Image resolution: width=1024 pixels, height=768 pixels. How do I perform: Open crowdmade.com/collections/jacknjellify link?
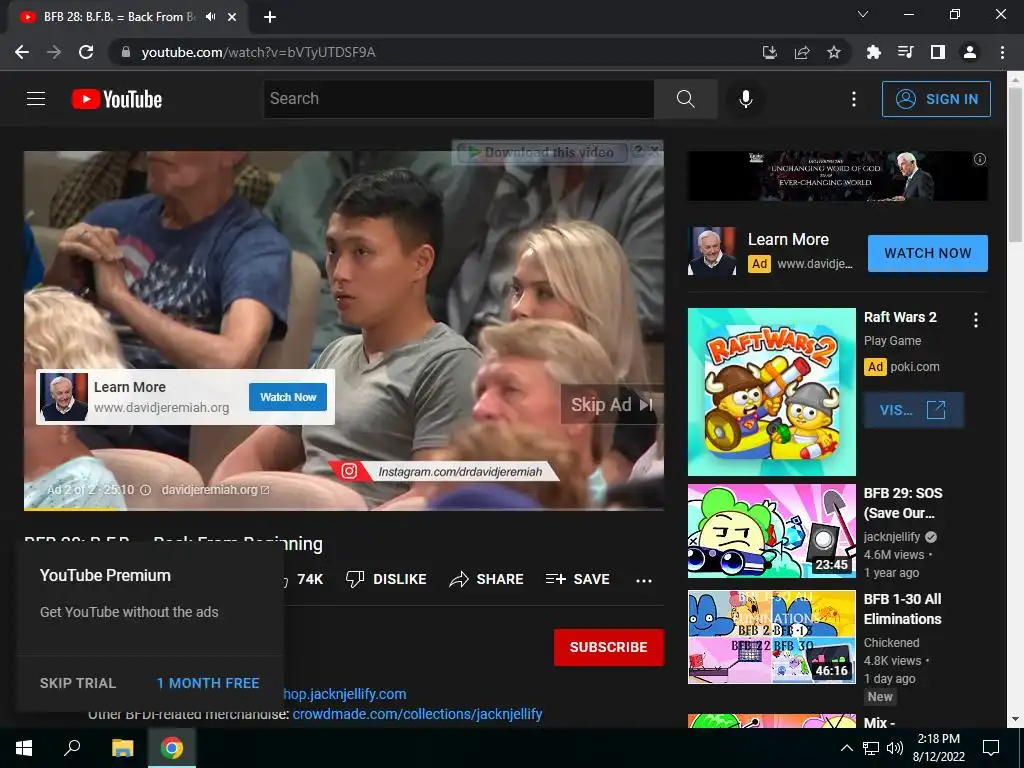click(x=417, y=714)
